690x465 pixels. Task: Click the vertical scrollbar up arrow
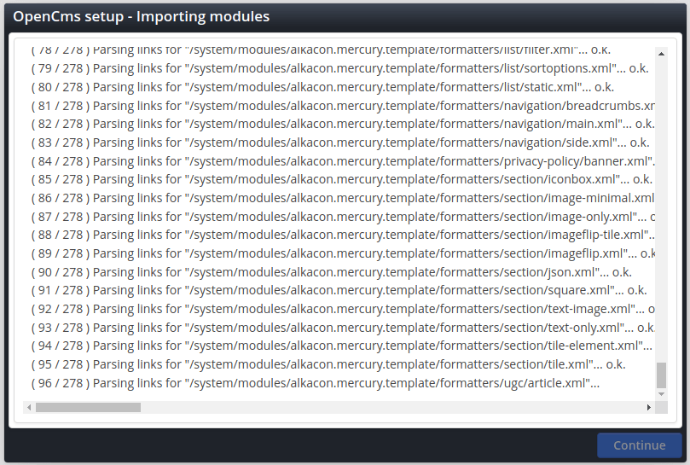coord(661,51)
